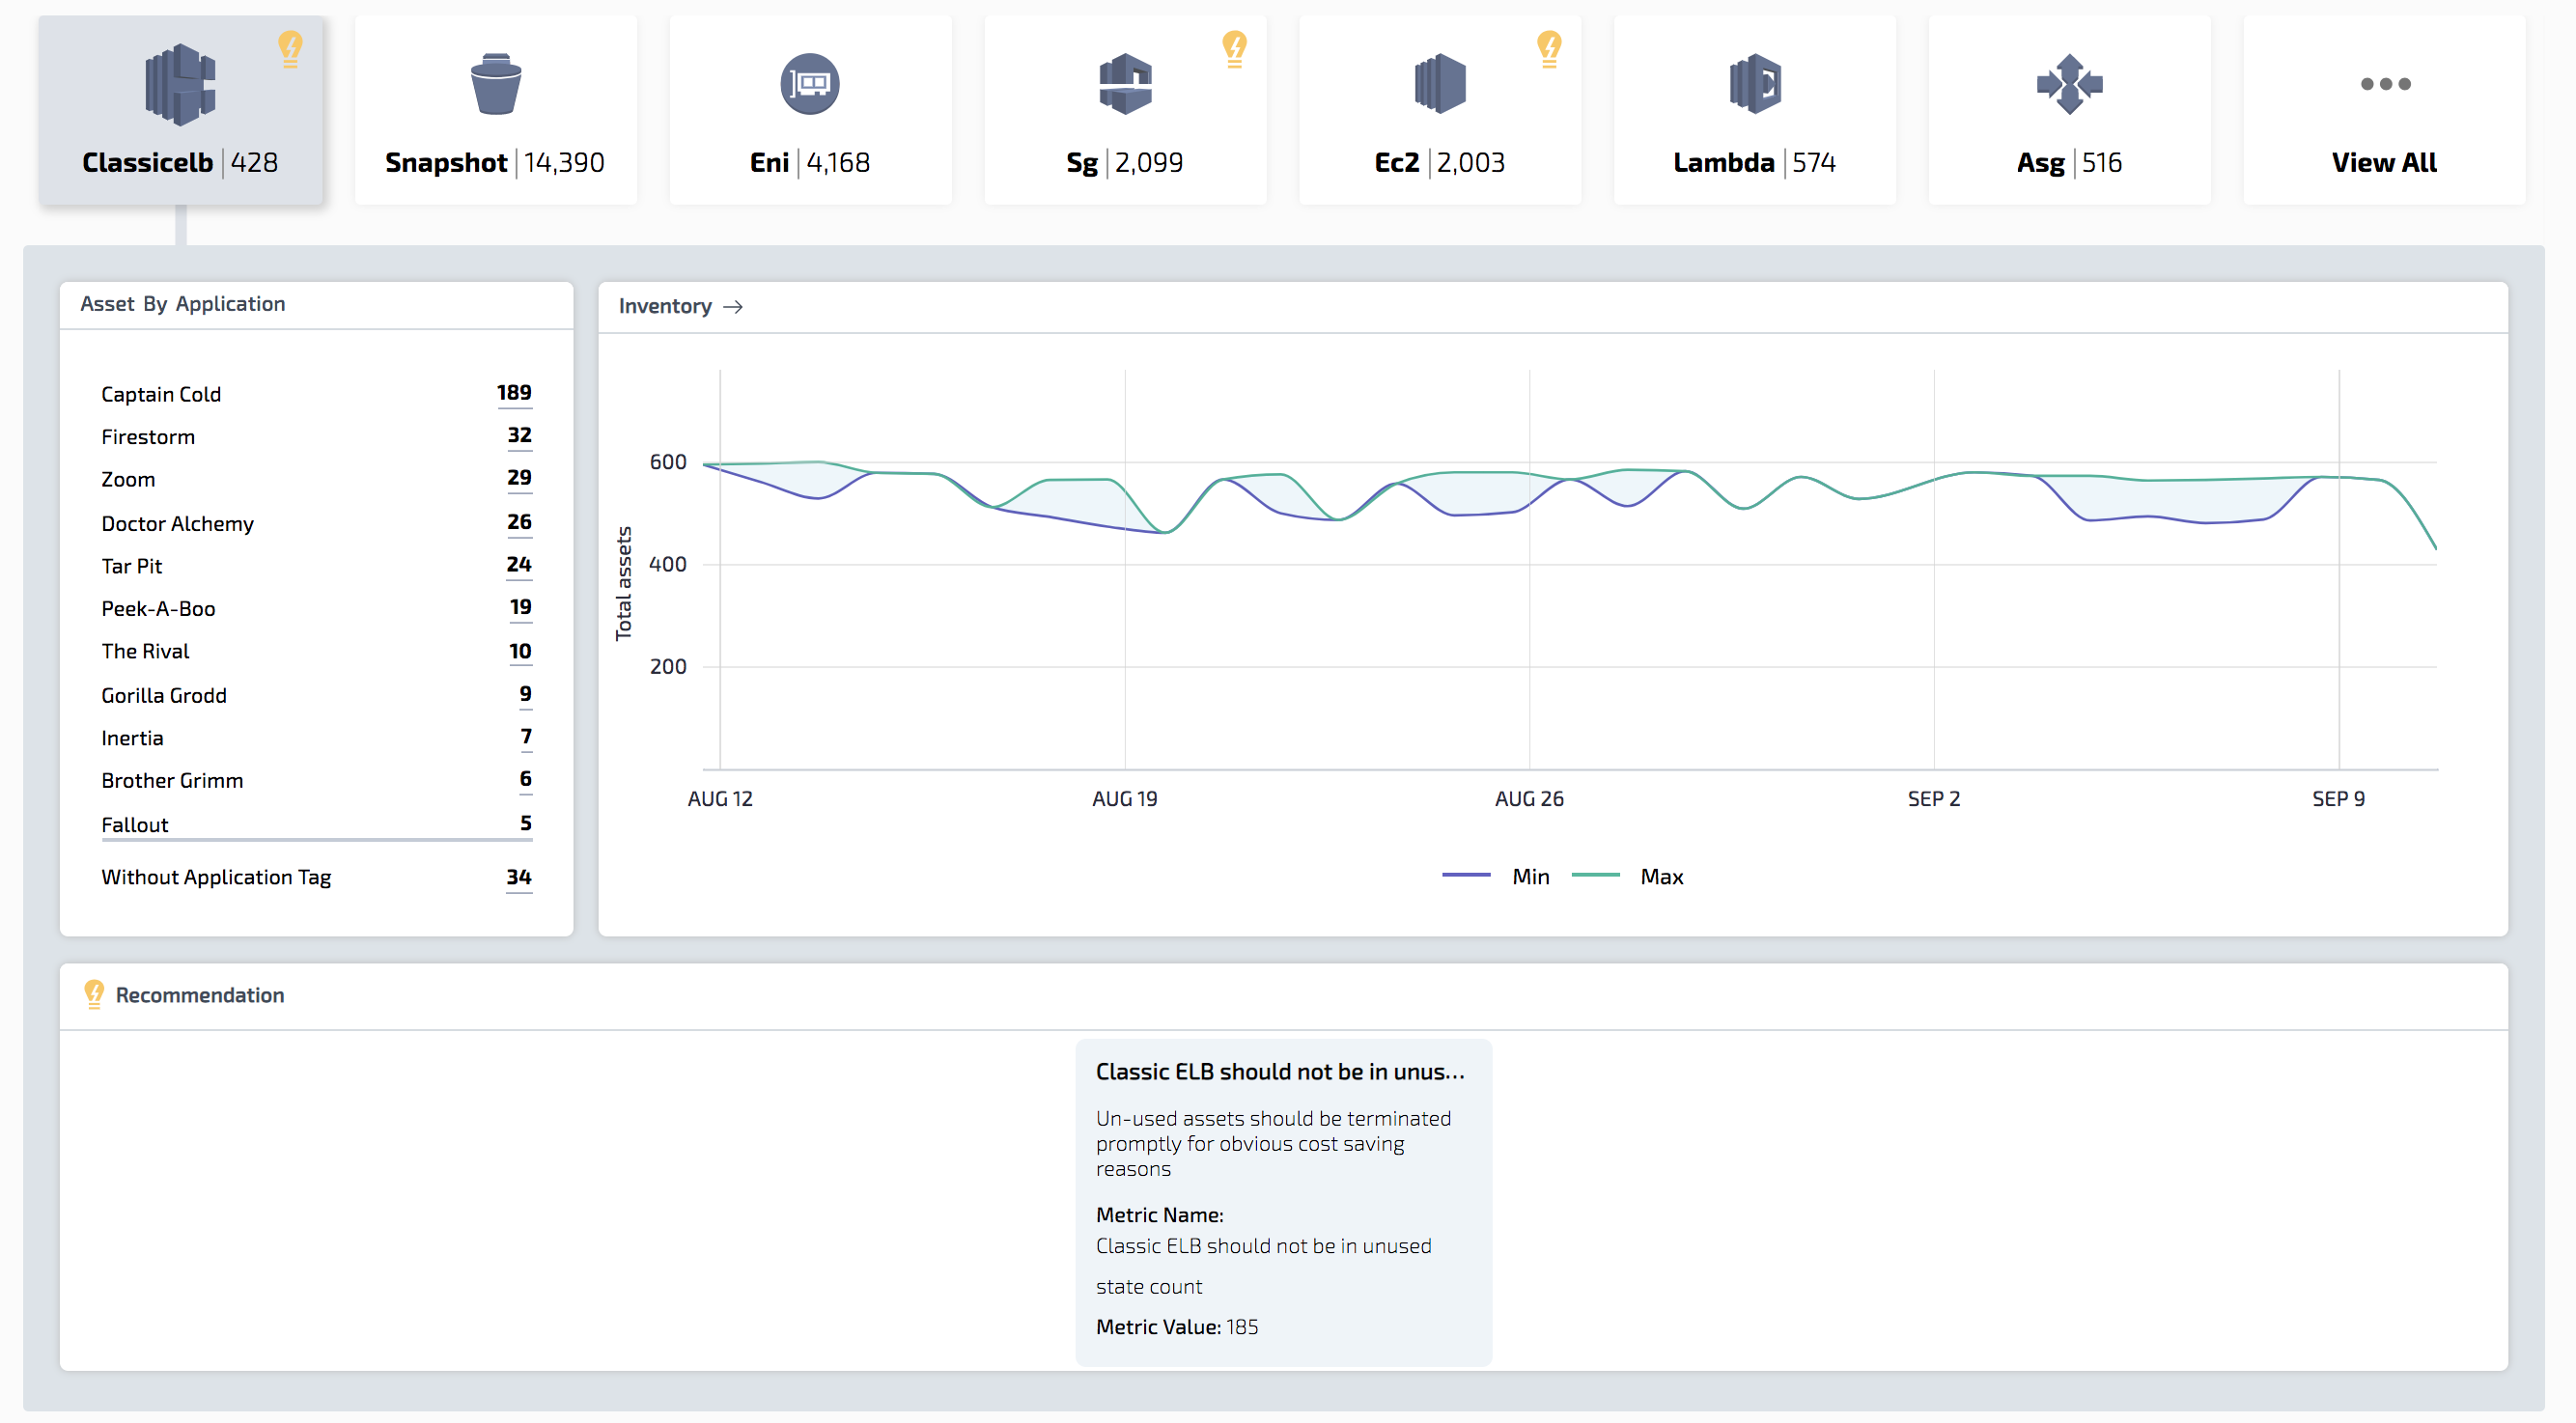This screenshot has width=2576, height=1423.
Task: Click the lightbulb on Ec2 tile
Action: point(1548,47)
